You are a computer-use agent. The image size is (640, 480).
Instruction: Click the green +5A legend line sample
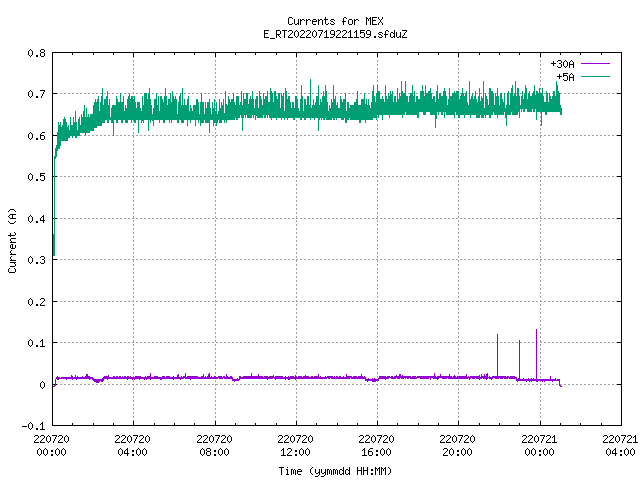[595, 76]
